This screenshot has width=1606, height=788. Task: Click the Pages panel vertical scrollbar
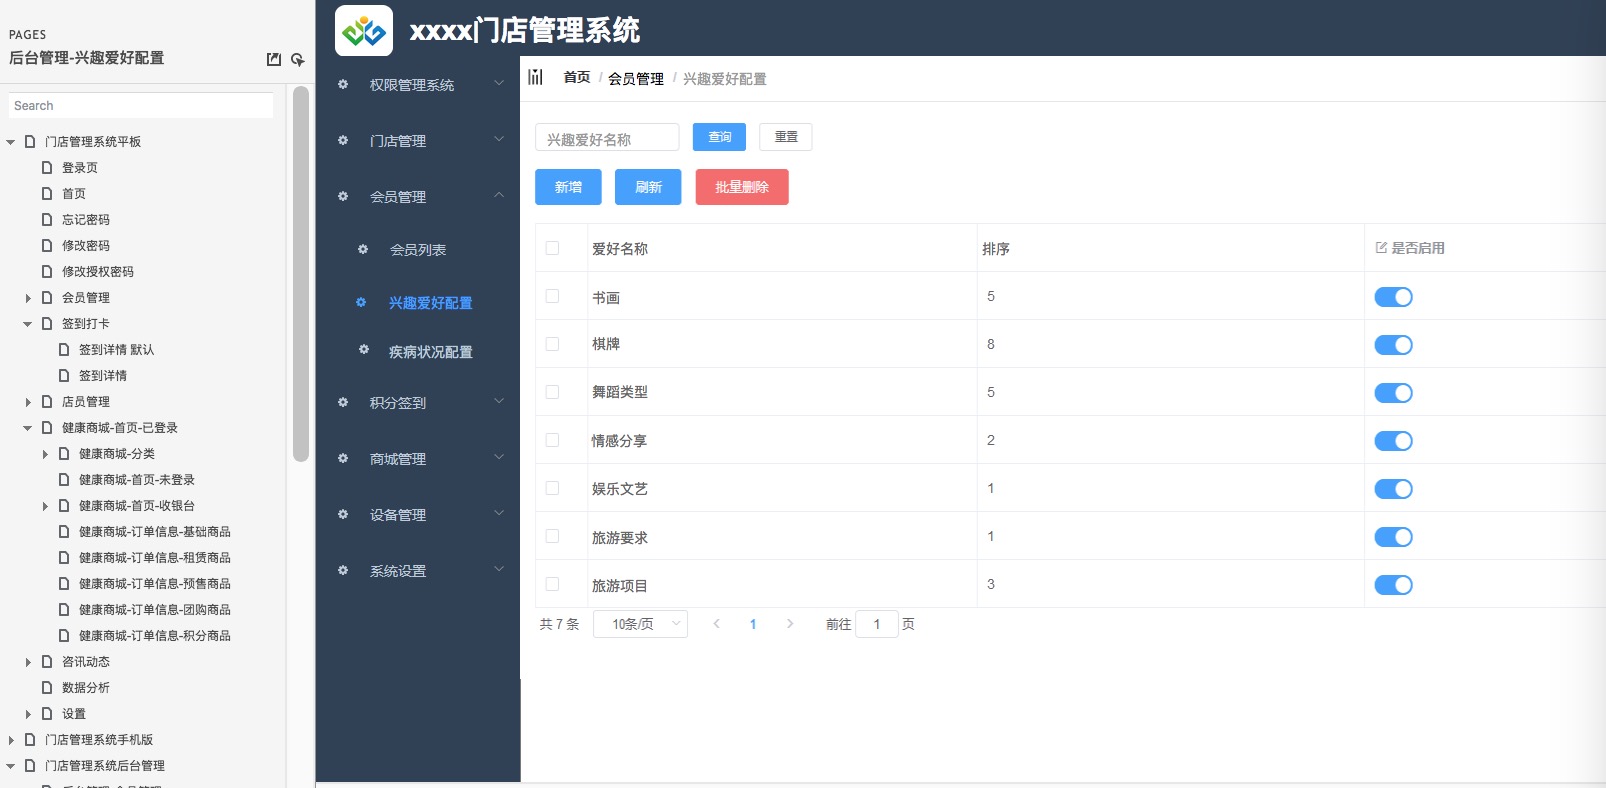(301, 274)
